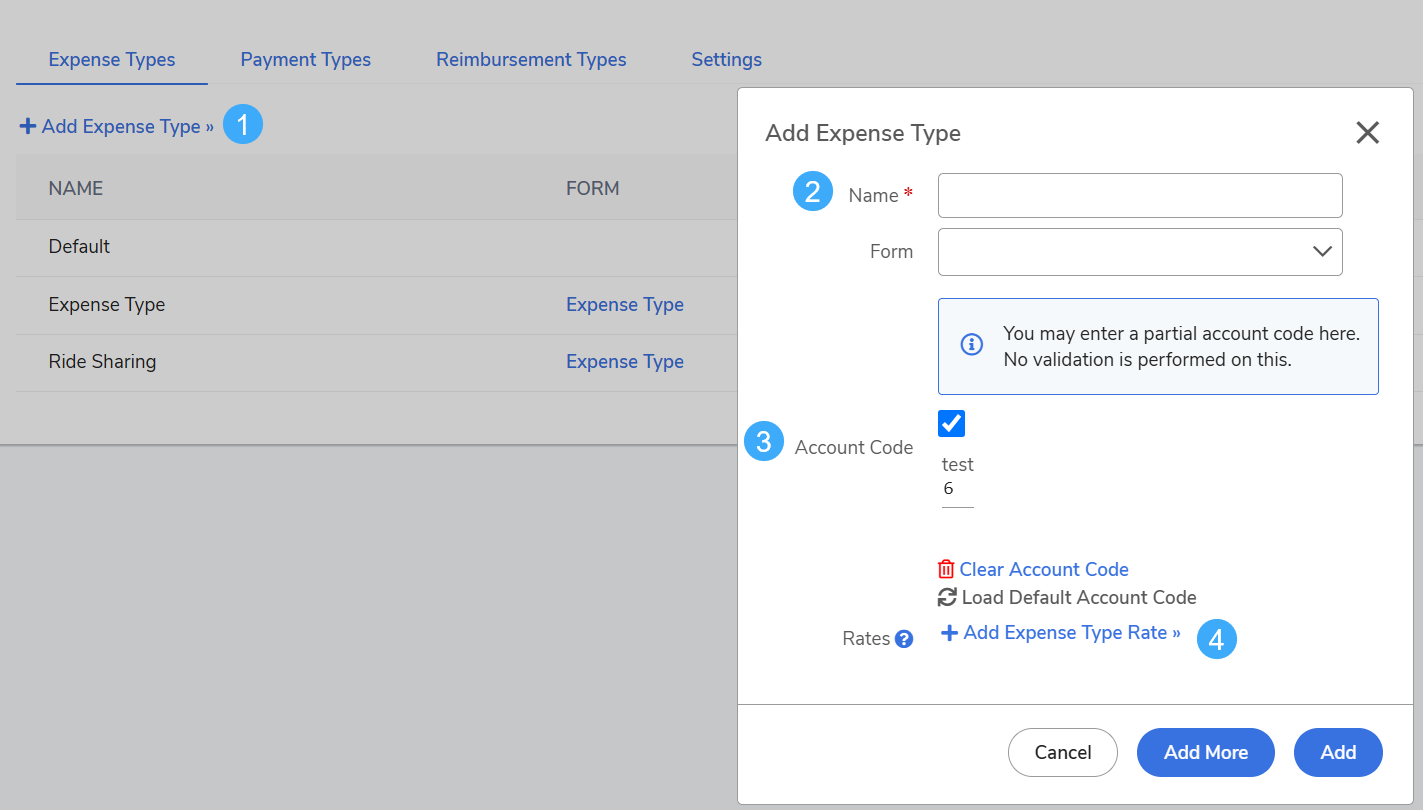Open Expense Type form link in Expense Type row
1423x810 pixels.
(625, 305)
